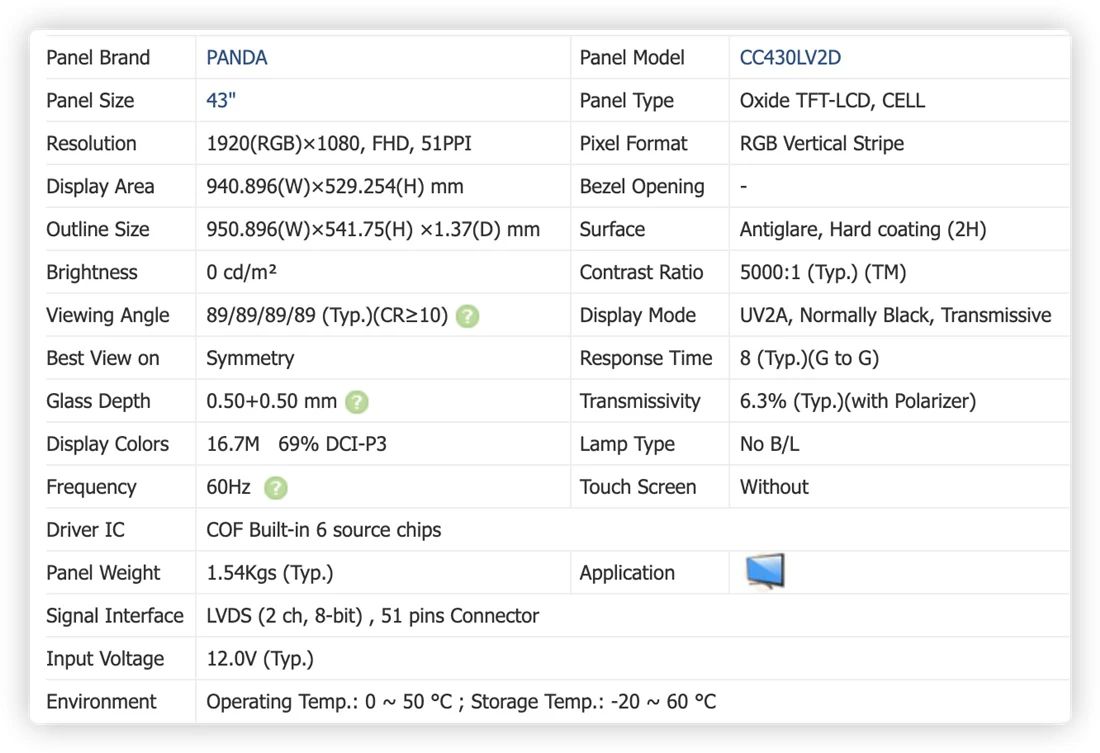Click the Display Area dimensions text
This screenshot has height=753, width=1100.
[x=335, y=187]
